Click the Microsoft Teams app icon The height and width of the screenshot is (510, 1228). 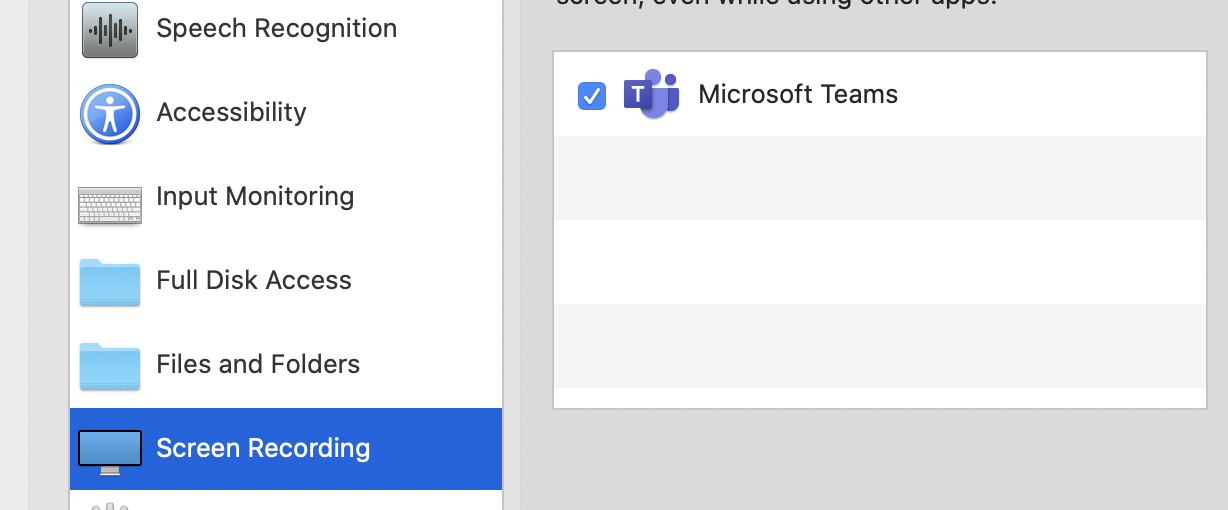(x=651, y=94)
